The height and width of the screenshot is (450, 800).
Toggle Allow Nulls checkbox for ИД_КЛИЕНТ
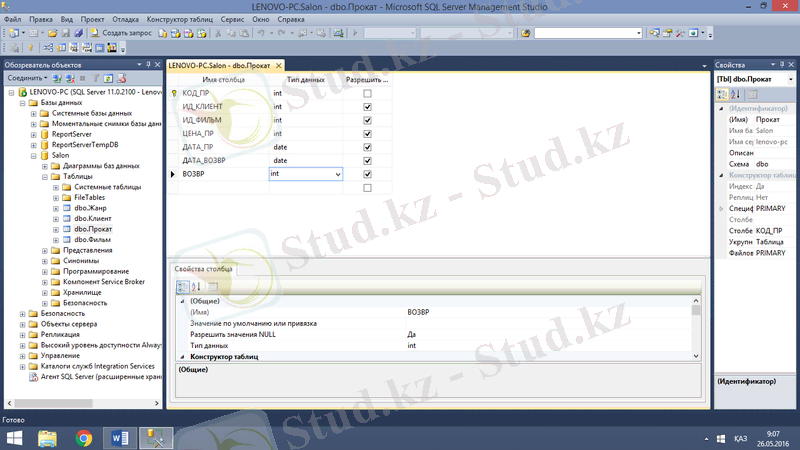(367, 107)
